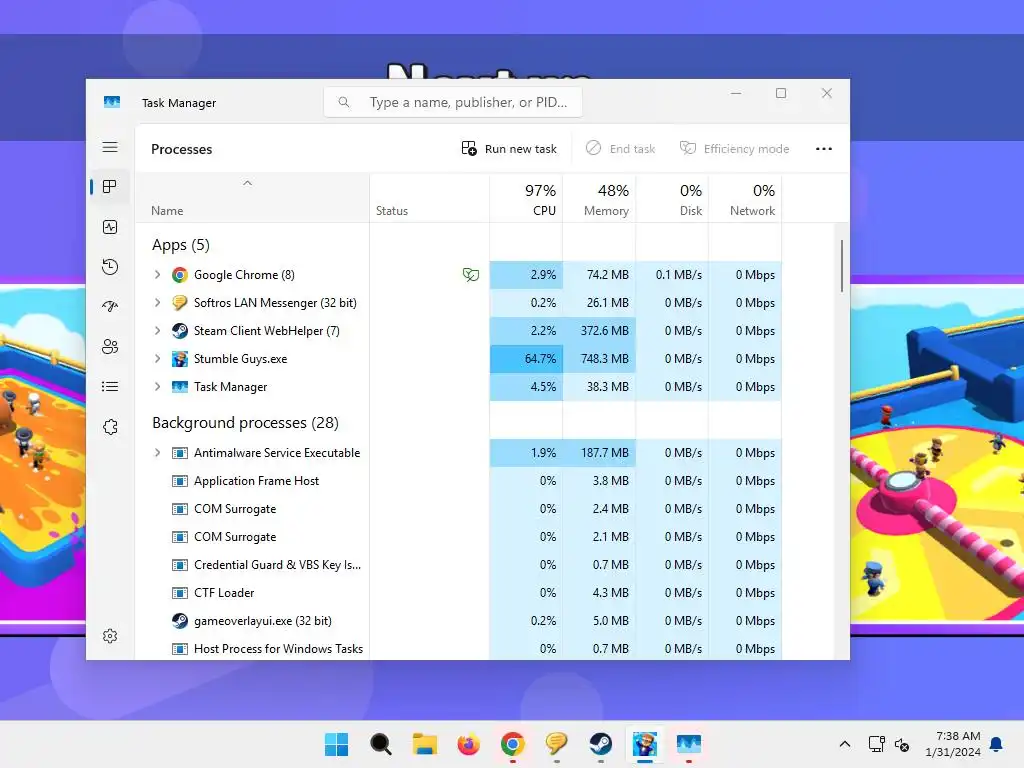Viewport: 1024px width, 768px height.
Task: Sort processes by the Network column
Action: [x=745, y=199]
